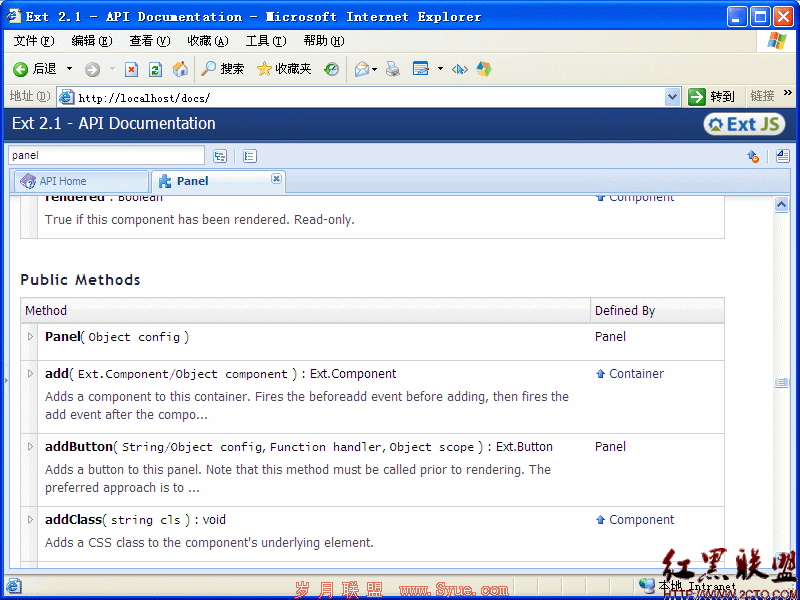The image size is (800, 600).
Task: Open the 查看(V) menu
Action: click(149, 41)
